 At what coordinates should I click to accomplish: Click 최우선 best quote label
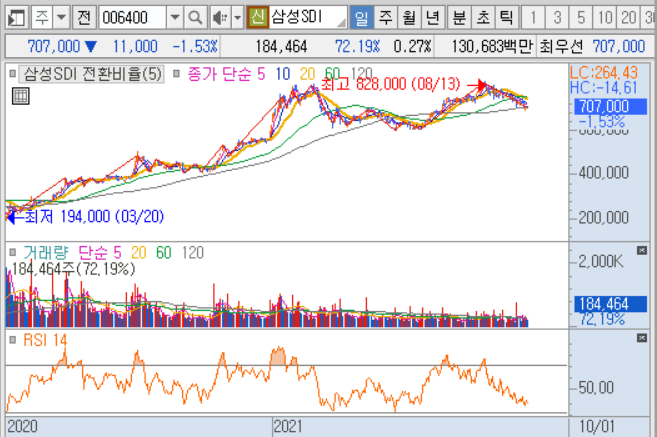point(561,47)
